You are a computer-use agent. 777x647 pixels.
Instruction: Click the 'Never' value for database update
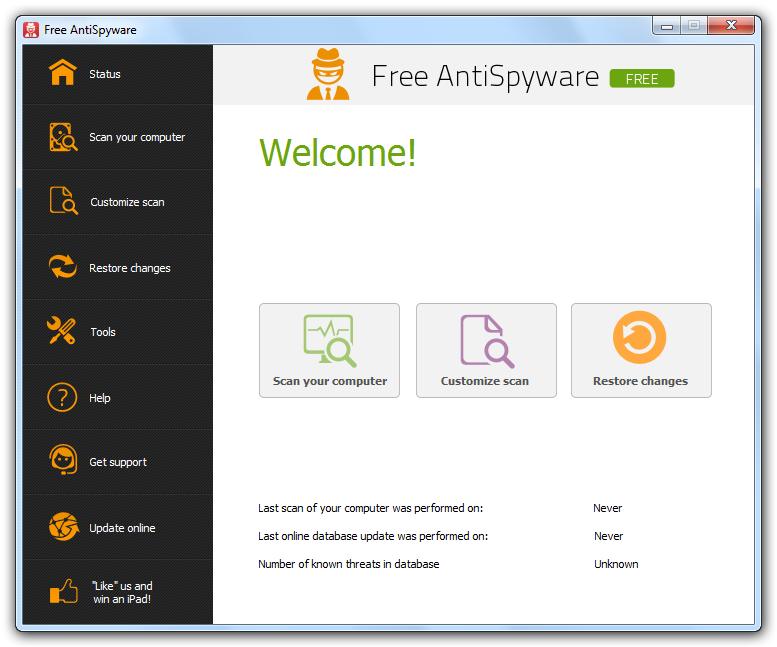(x=609, y=536)
